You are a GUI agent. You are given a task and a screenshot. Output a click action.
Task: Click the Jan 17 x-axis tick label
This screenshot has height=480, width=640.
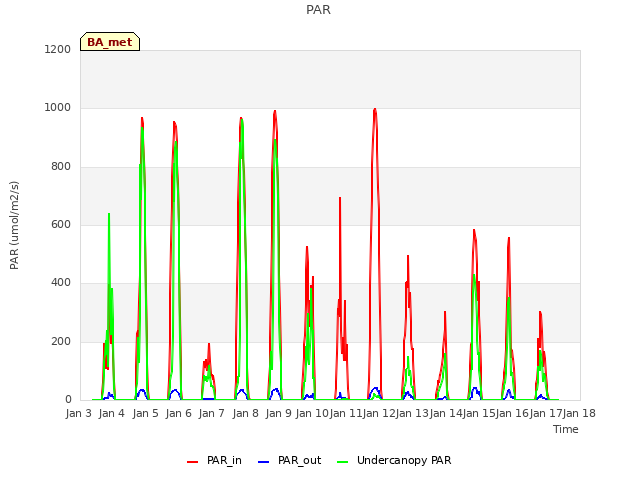(546, 413)
